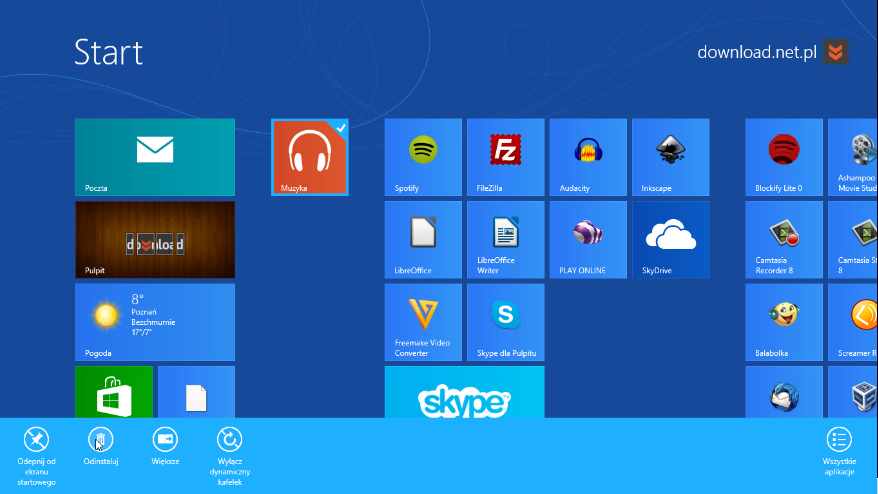This screenshot has height=494, width=878.
Task: Open the LibreOffice tile
Action: pyautogui.click(x=423, y=240)
